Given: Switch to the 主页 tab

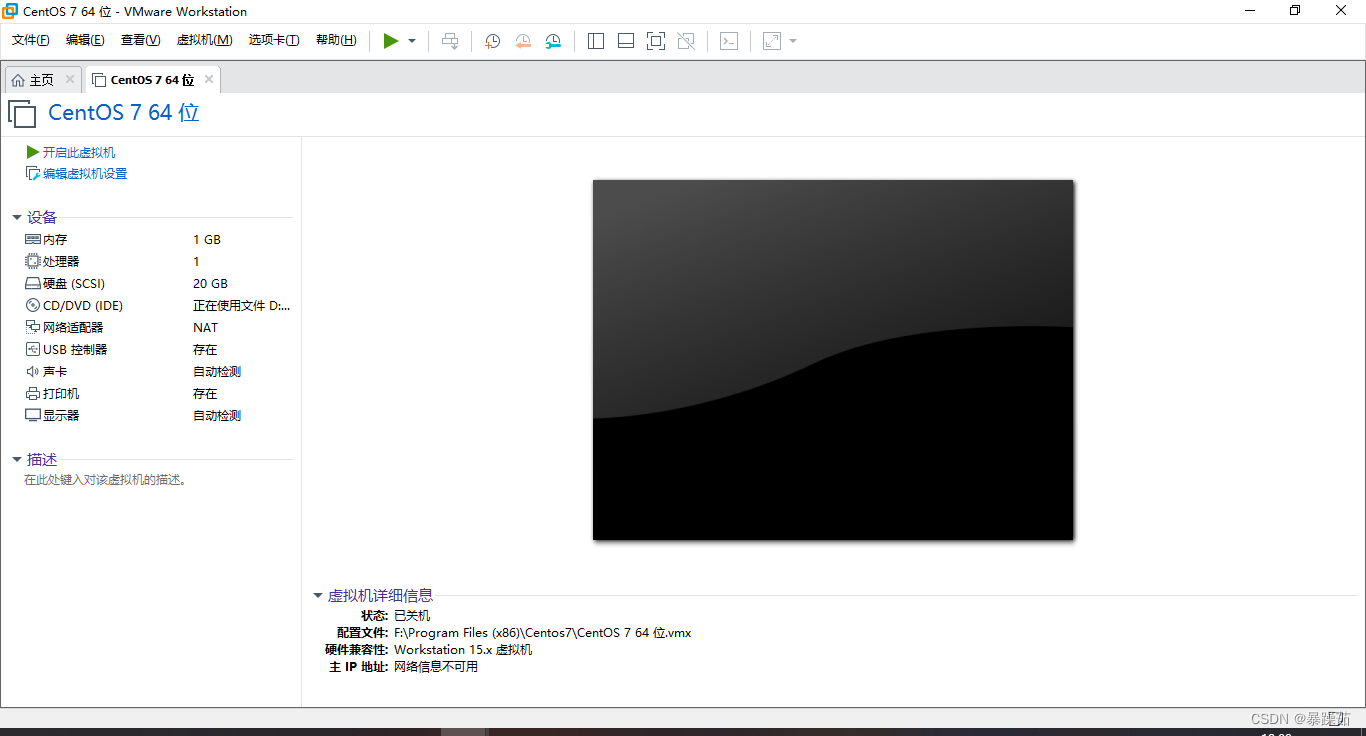Looking at the screenshot, I should (42, 78).
